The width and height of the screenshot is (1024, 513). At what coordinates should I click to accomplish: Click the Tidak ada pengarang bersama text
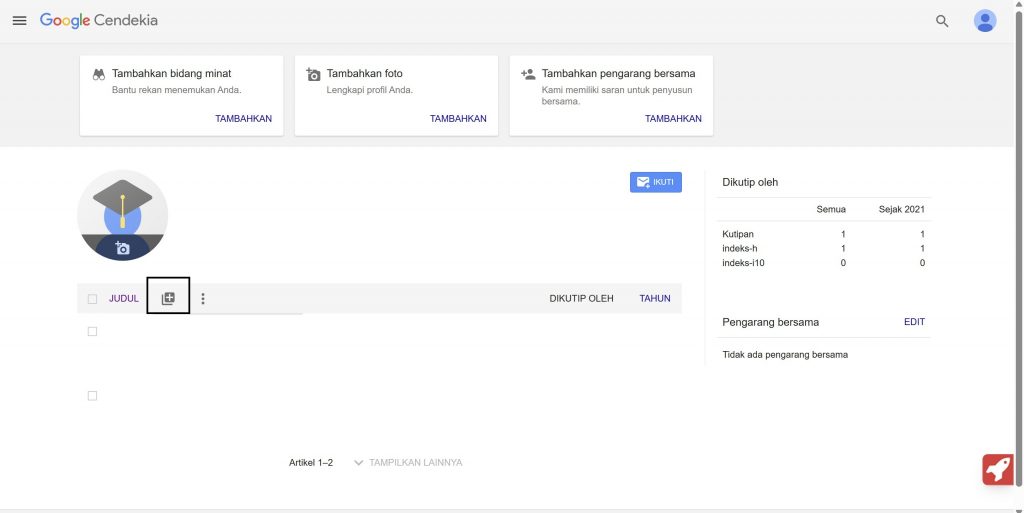(x=785, y=355)
